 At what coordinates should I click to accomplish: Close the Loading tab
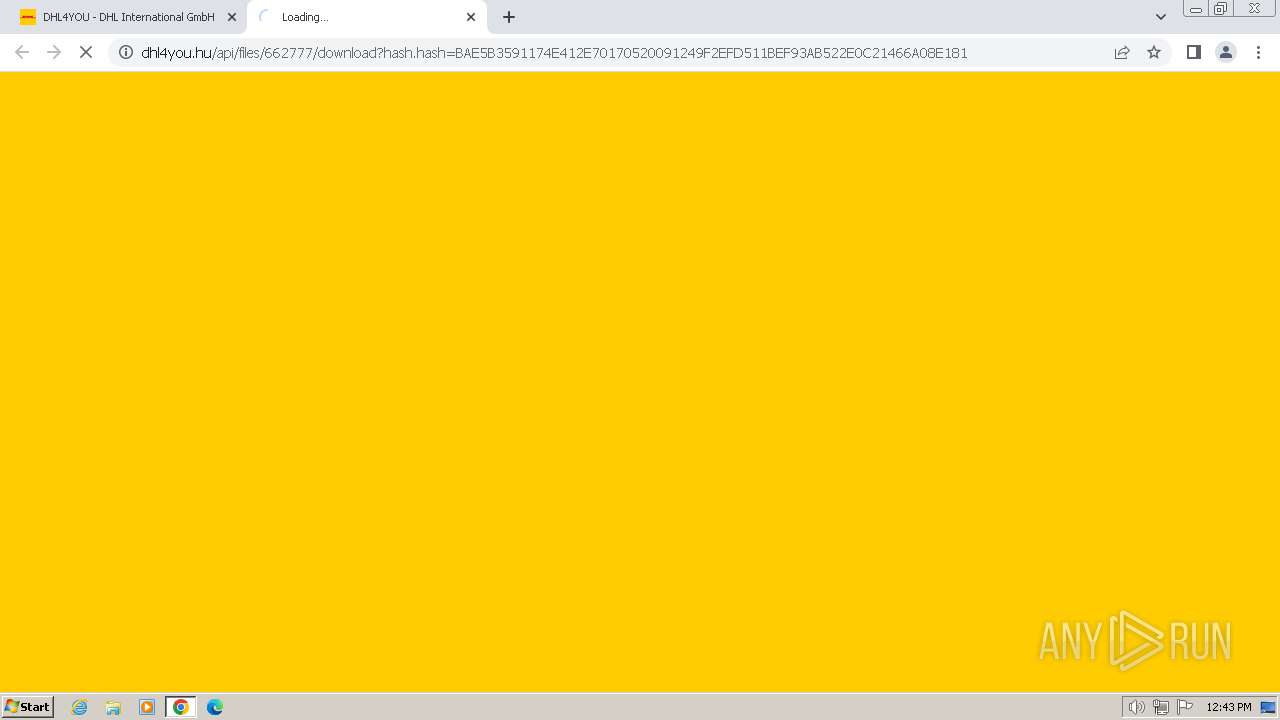pyautogui.click(x=471, y=17)
